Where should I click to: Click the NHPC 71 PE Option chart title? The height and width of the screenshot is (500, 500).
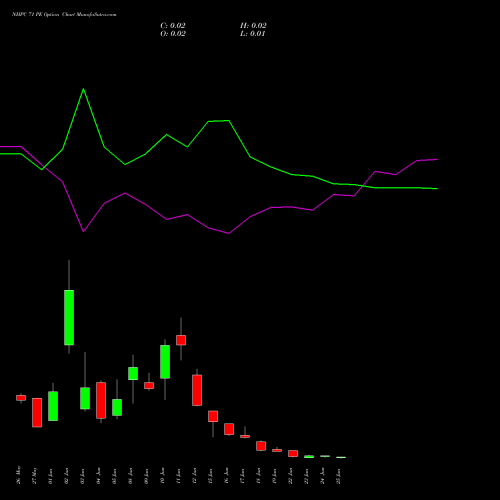click(x=64, y=15)
